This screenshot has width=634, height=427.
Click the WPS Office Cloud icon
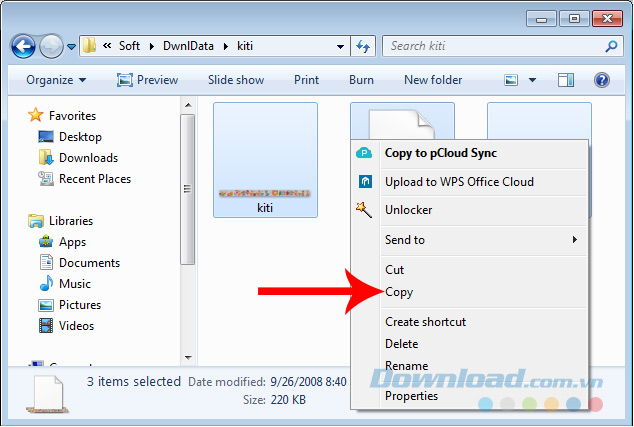[x=366, y=182]
